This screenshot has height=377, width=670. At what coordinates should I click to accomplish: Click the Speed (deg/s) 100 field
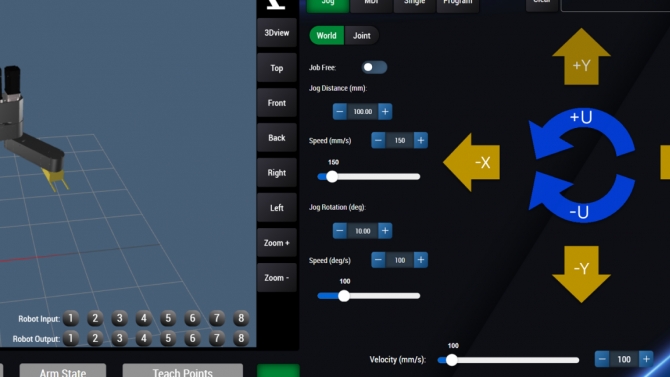pyautogui.click(x=400, y=260)
